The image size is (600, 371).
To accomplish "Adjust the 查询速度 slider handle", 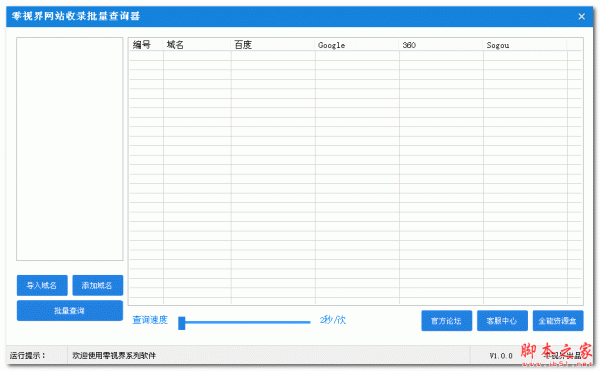I will [x=182, y=323].
